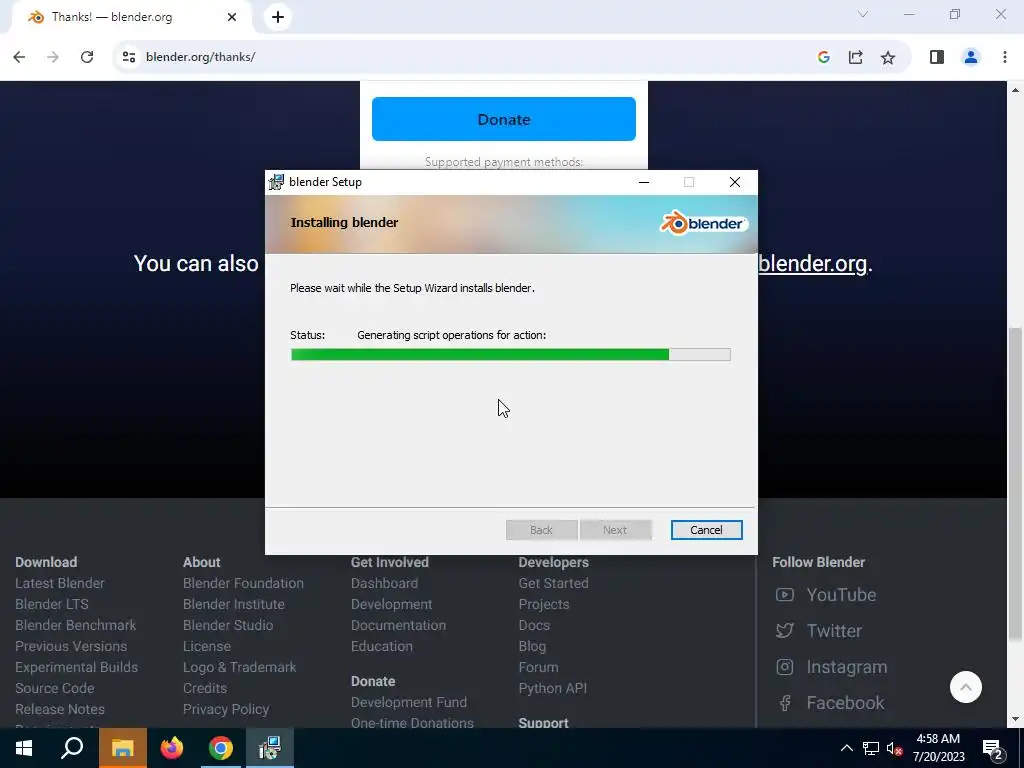Image resolution: width=1024 pixels, height=768 pixels.
Task: Click the Twitter bird icon
Action: [x=784, y=630]
